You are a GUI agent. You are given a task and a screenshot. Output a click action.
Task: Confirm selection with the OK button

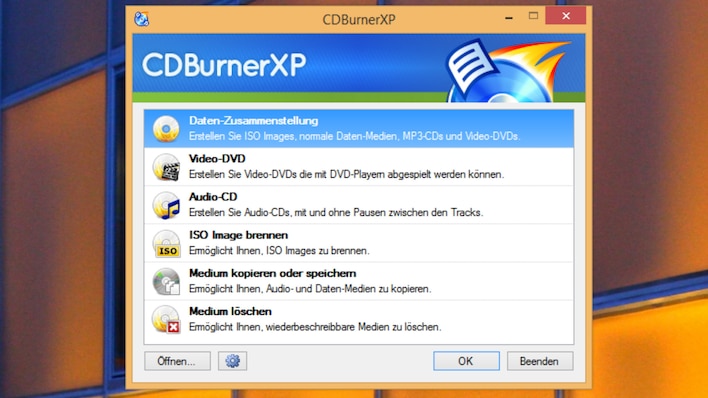point(466,361)
